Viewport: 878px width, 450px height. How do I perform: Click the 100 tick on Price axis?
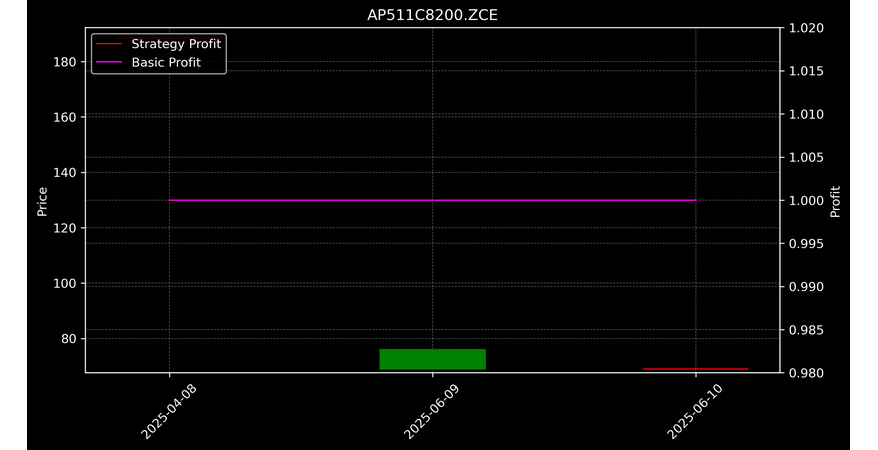[65, 283]
